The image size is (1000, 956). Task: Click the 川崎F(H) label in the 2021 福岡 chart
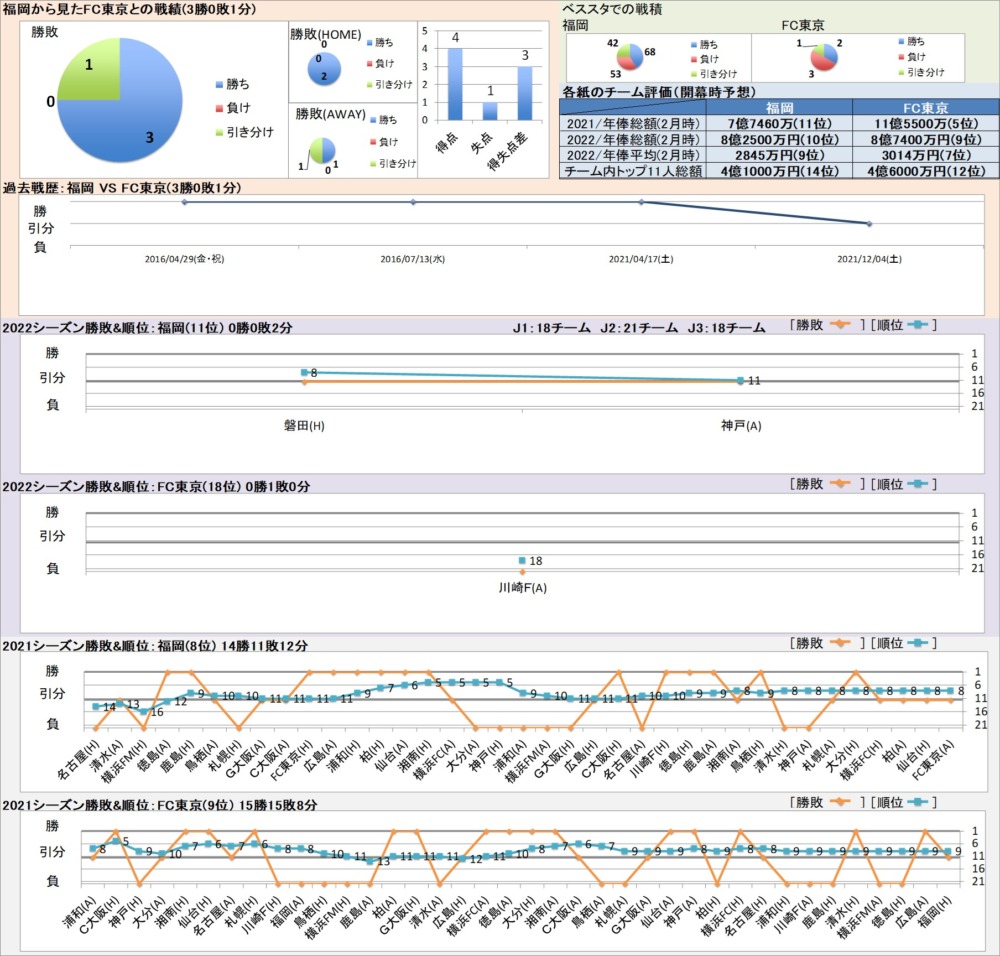coord(650,760)
